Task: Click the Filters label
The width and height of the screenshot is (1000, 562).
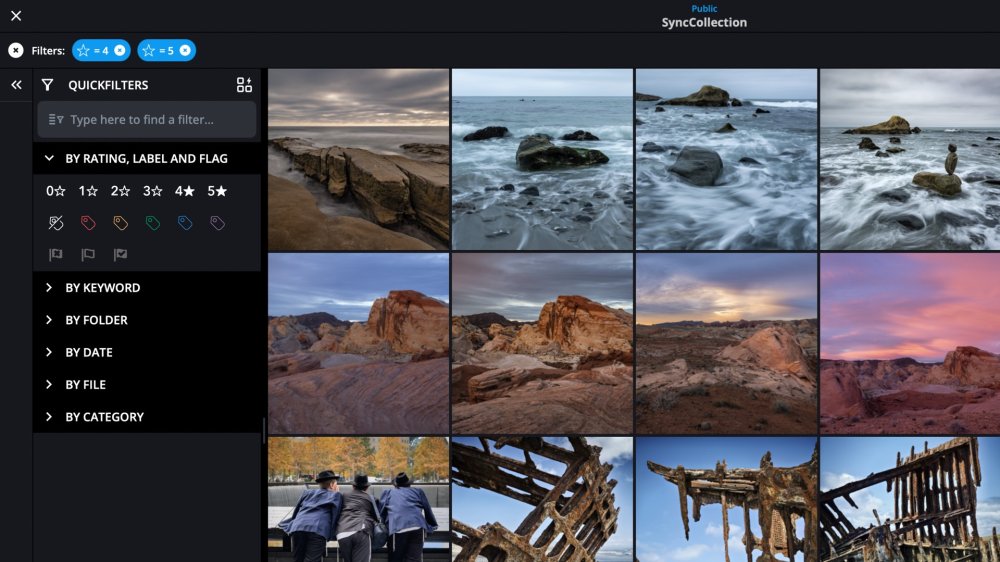Action: coord(48,50)
